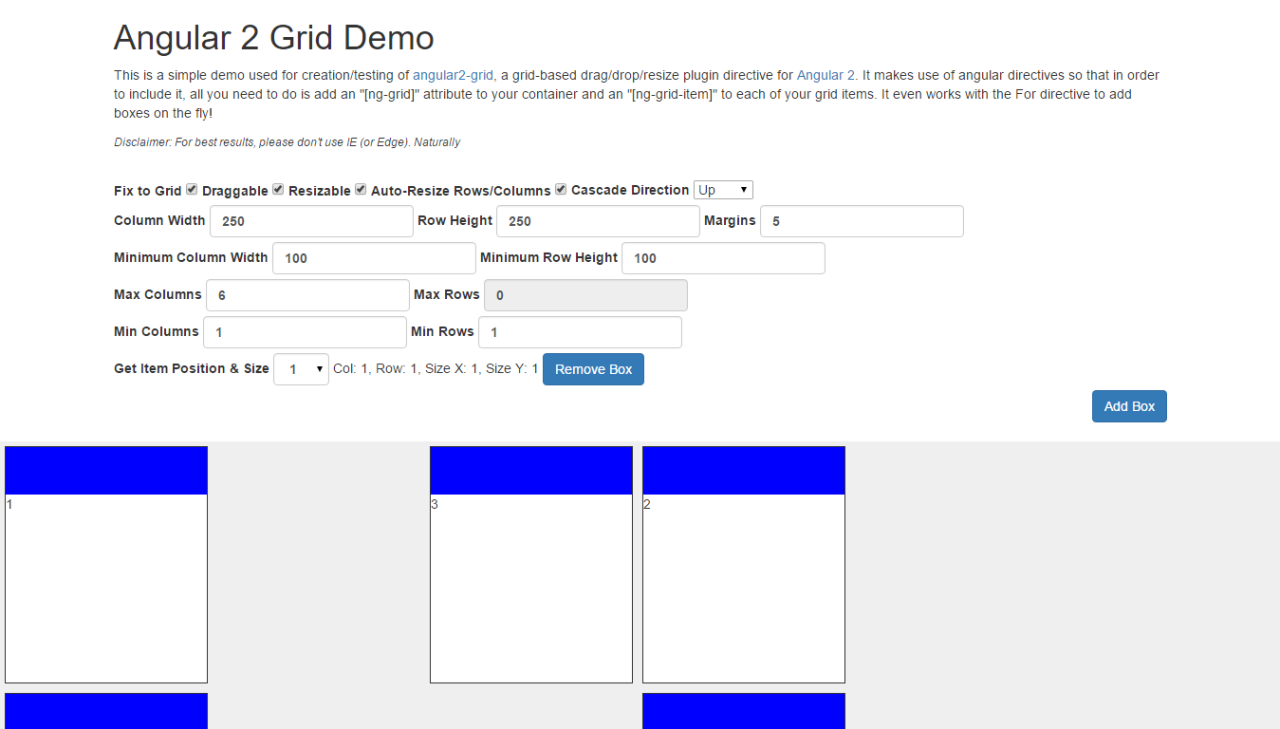Click the Angular 2 Grid Demo heading
Viewport: 1280px width, 729px height.
point(274,38)
